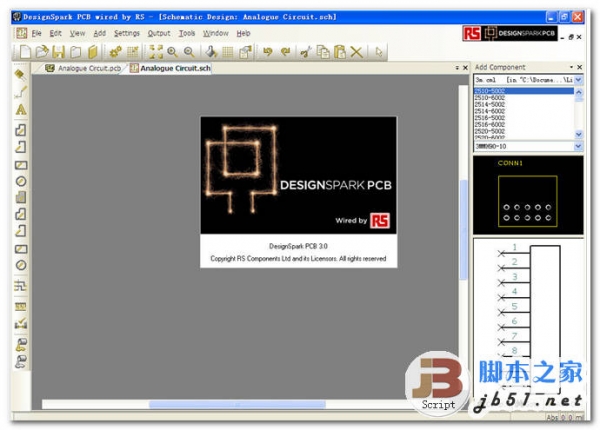Open the Output menu
Viewport: 600px width, 430px height.
pyautogui.click(x=159, y=33)
